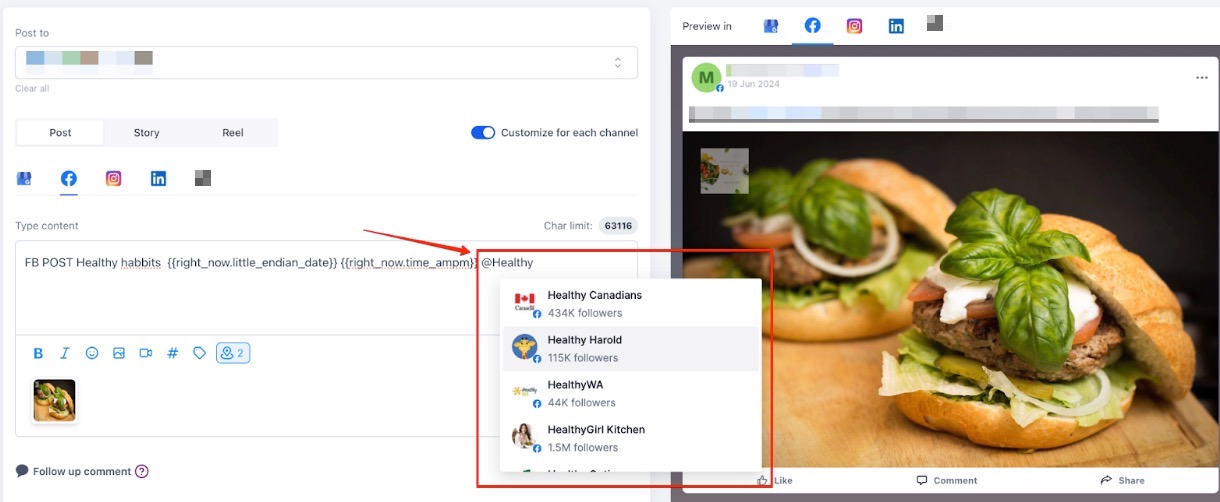
Task: Click the '@Healthy' mention text in editor
Action: pyautogui.click(x=507, y=263)
